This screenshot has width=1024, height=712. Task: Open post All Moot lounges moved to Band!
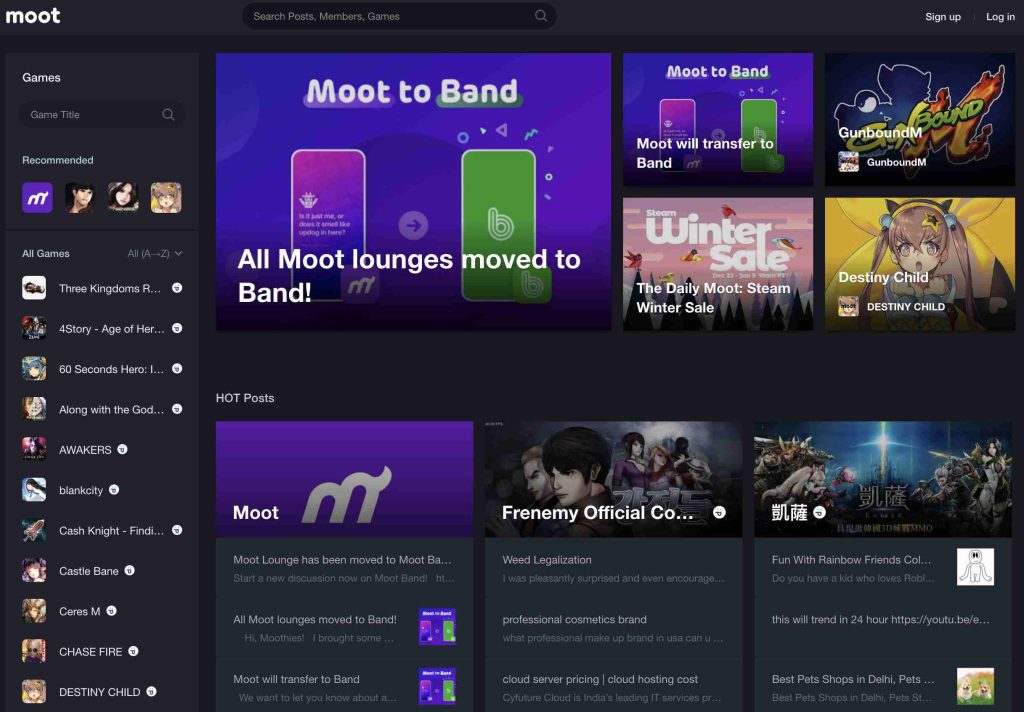point(344,628)
